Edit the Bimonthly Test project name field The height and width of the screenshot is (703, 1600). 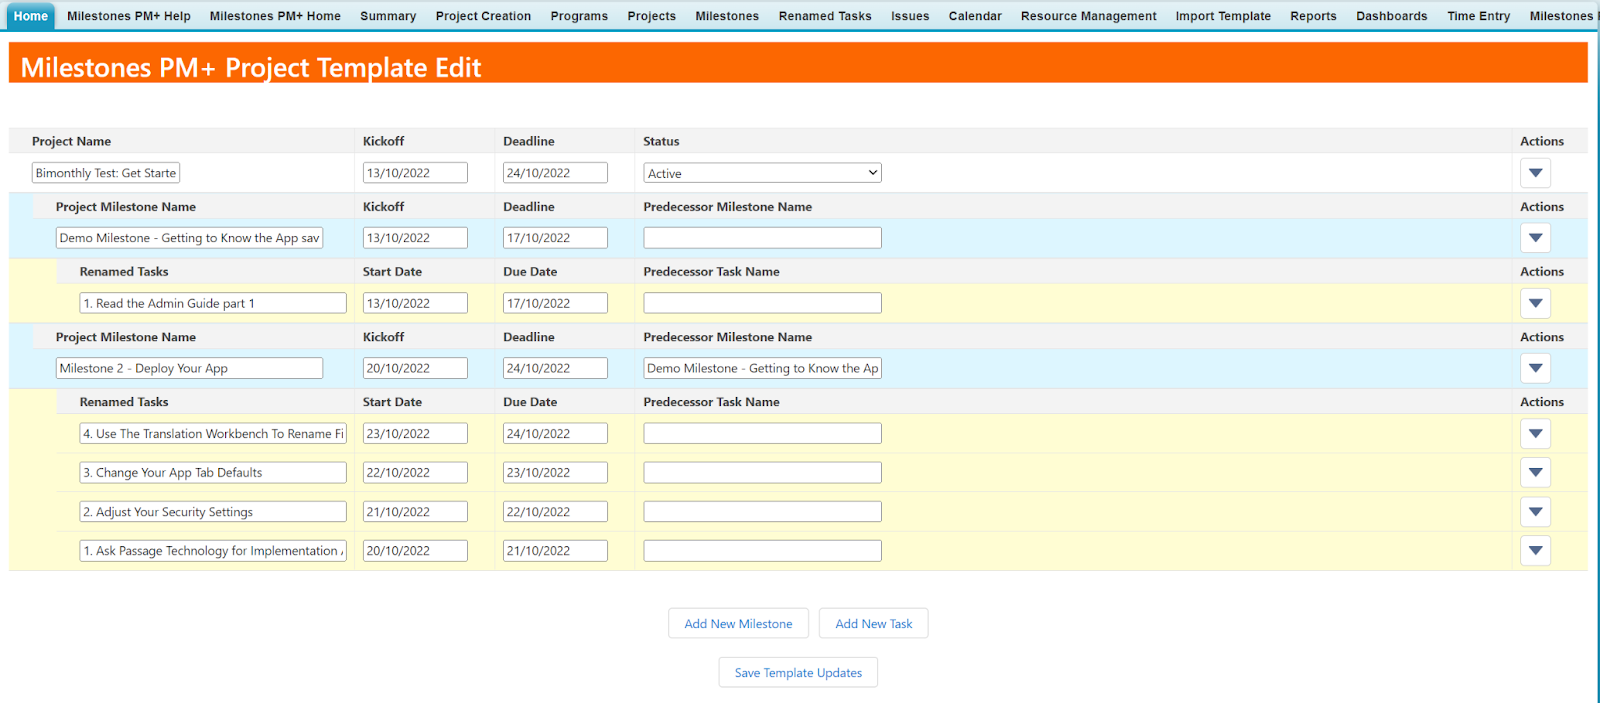(106, 173)
